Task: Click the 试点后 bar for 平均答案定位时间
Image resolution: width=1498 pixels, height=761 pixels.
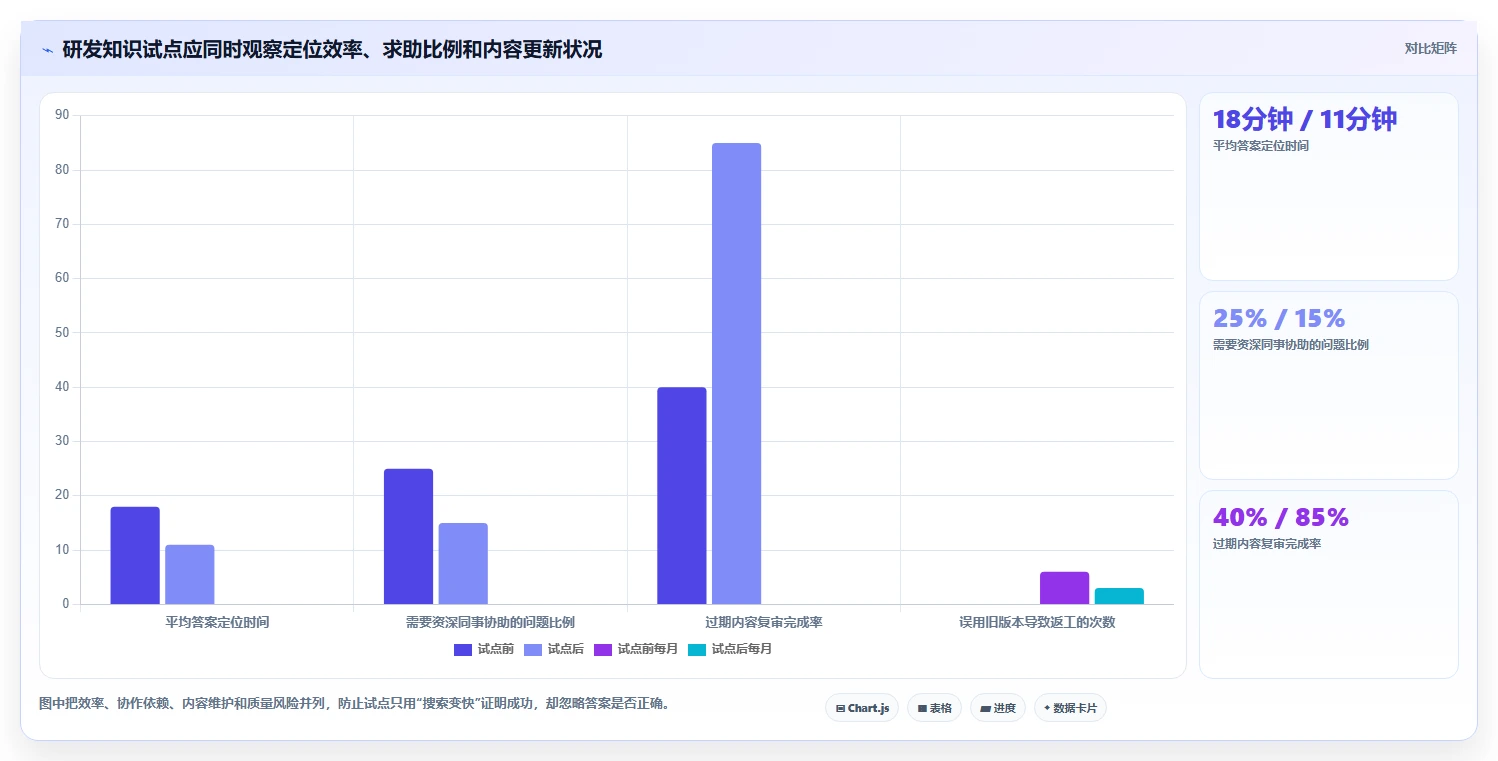Action: point(190,574)
